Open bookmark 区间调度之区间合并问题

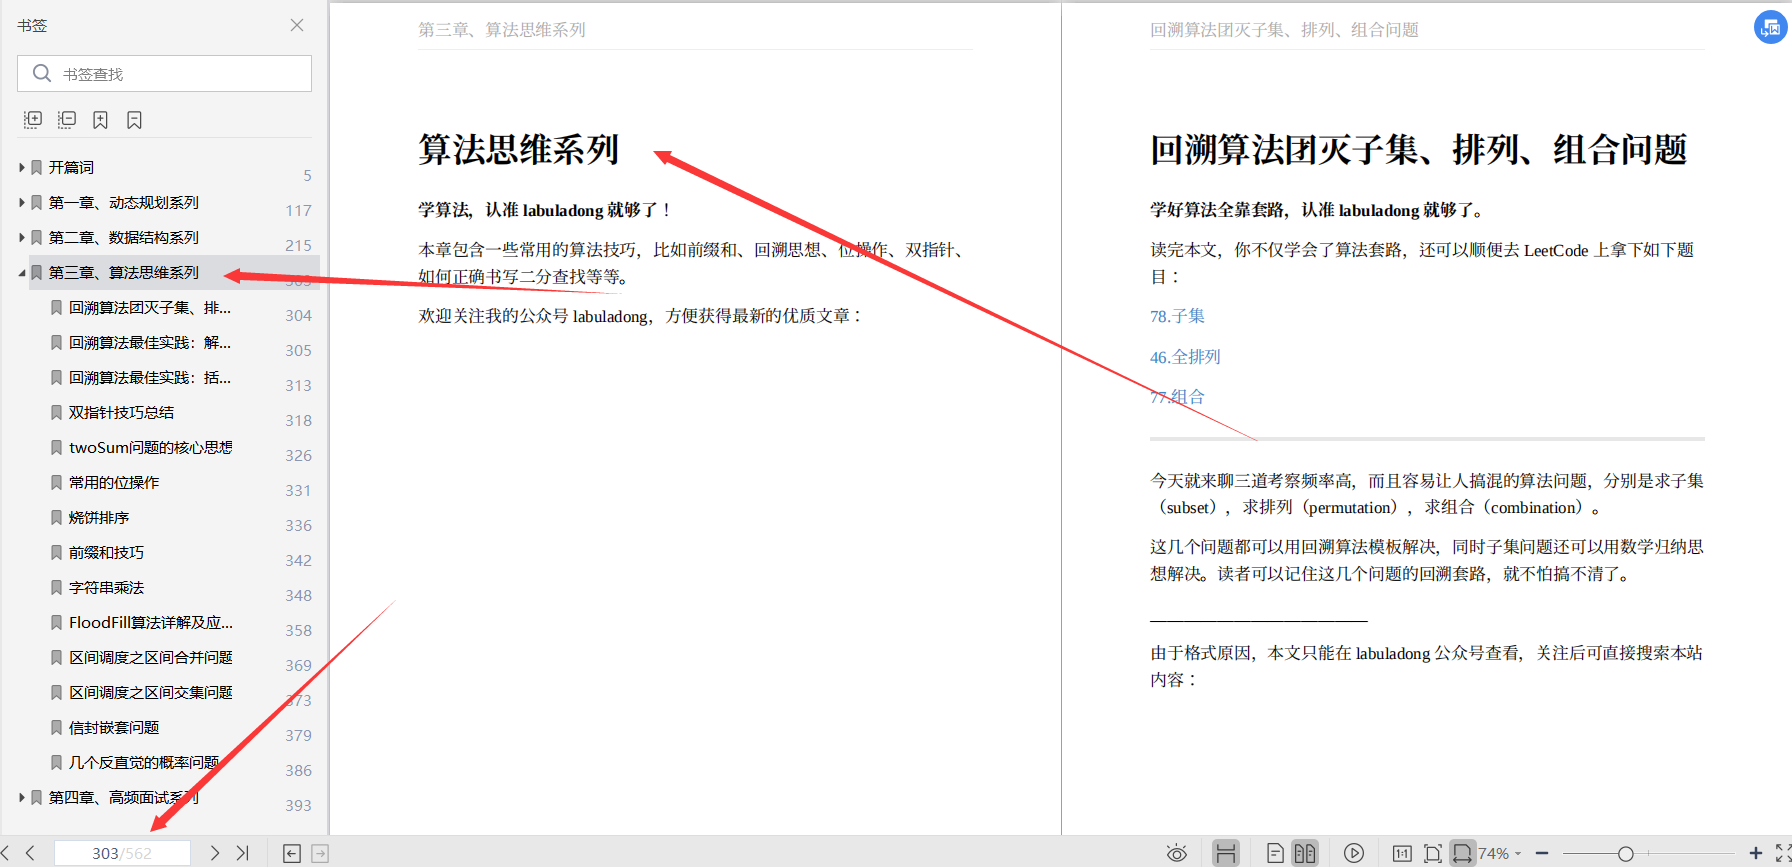tap(151, 657)
